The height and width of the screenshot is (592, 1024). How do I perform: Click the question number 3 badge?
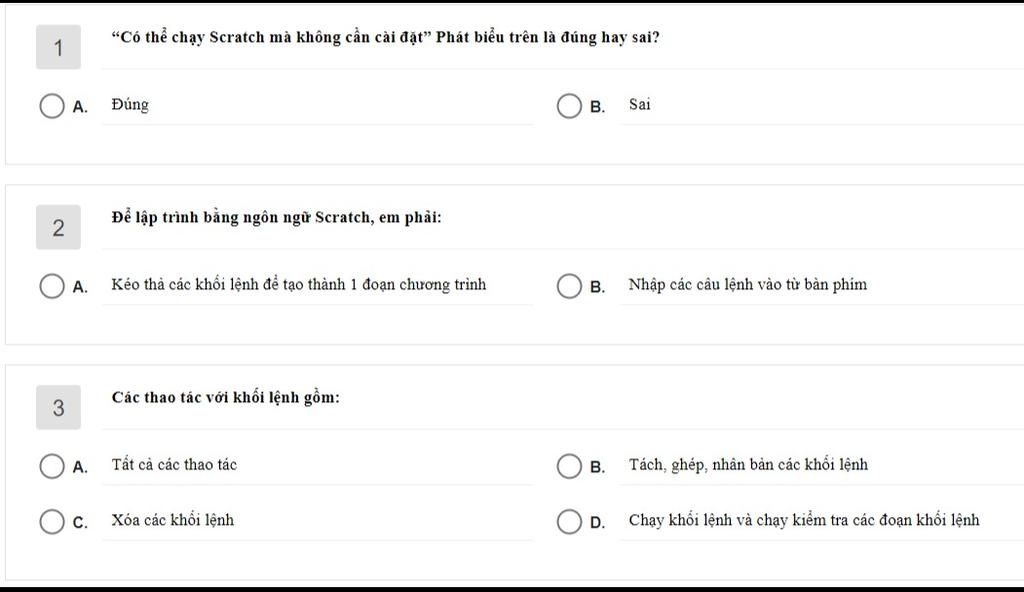tap(58, 407)
